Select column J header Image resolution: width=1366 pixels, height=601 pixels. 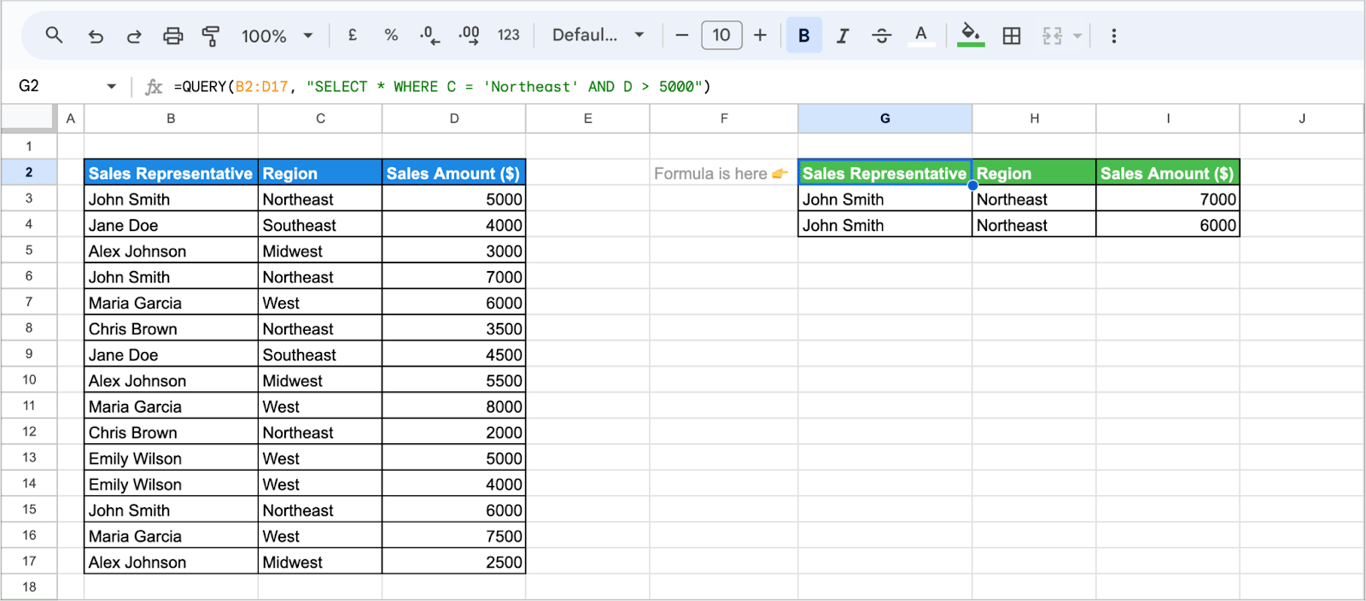[x=1302, y=118]
